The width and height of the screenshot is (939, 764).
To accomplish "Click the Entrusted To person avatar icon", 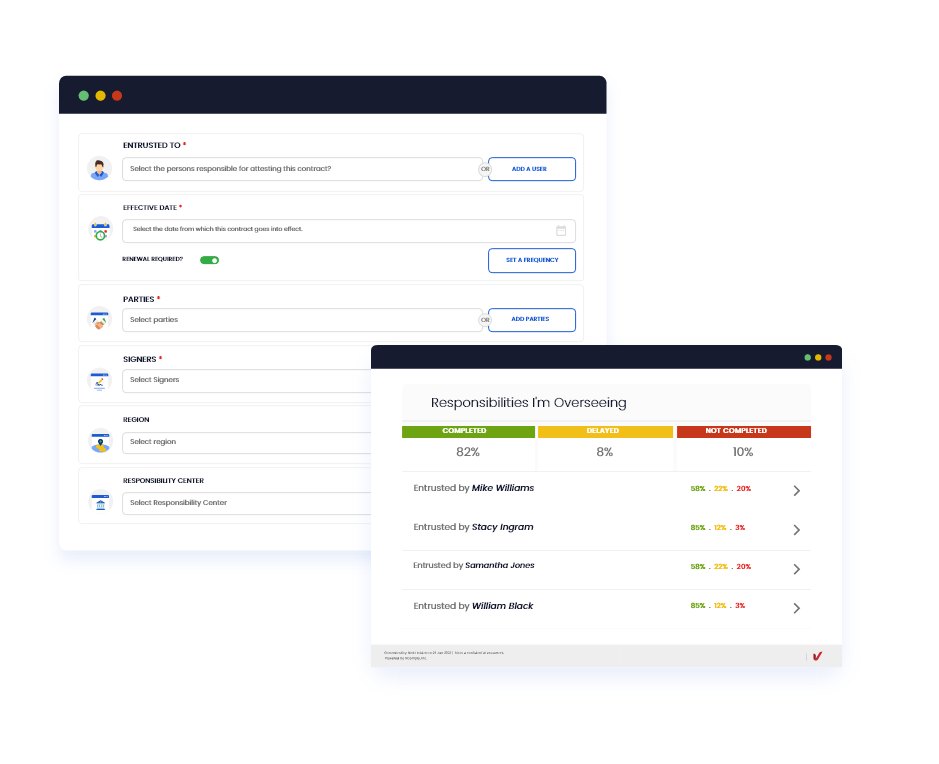I will coord(99,168).
